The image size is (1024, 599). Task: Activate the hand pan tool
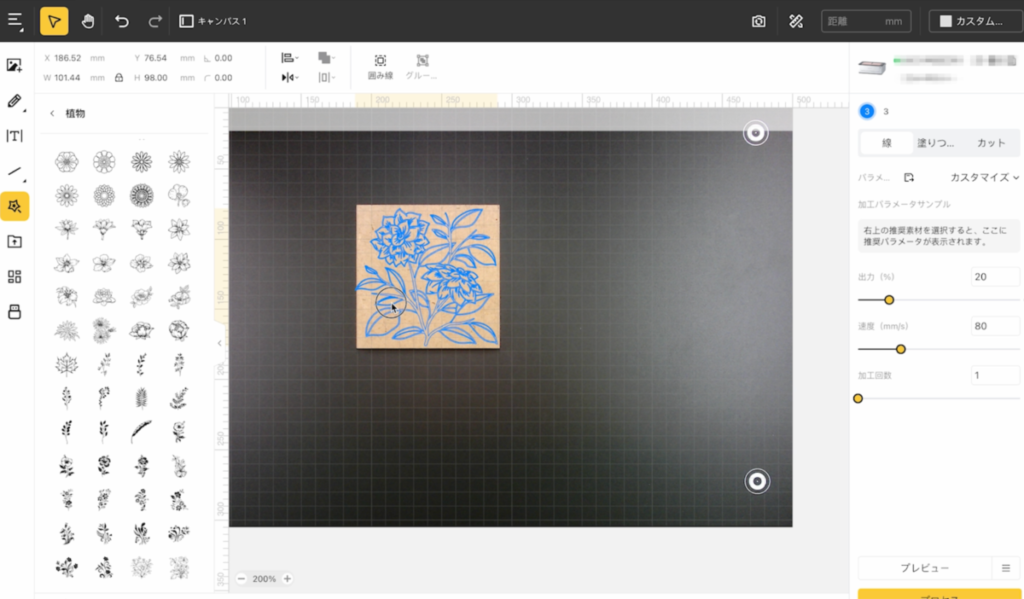88,21
